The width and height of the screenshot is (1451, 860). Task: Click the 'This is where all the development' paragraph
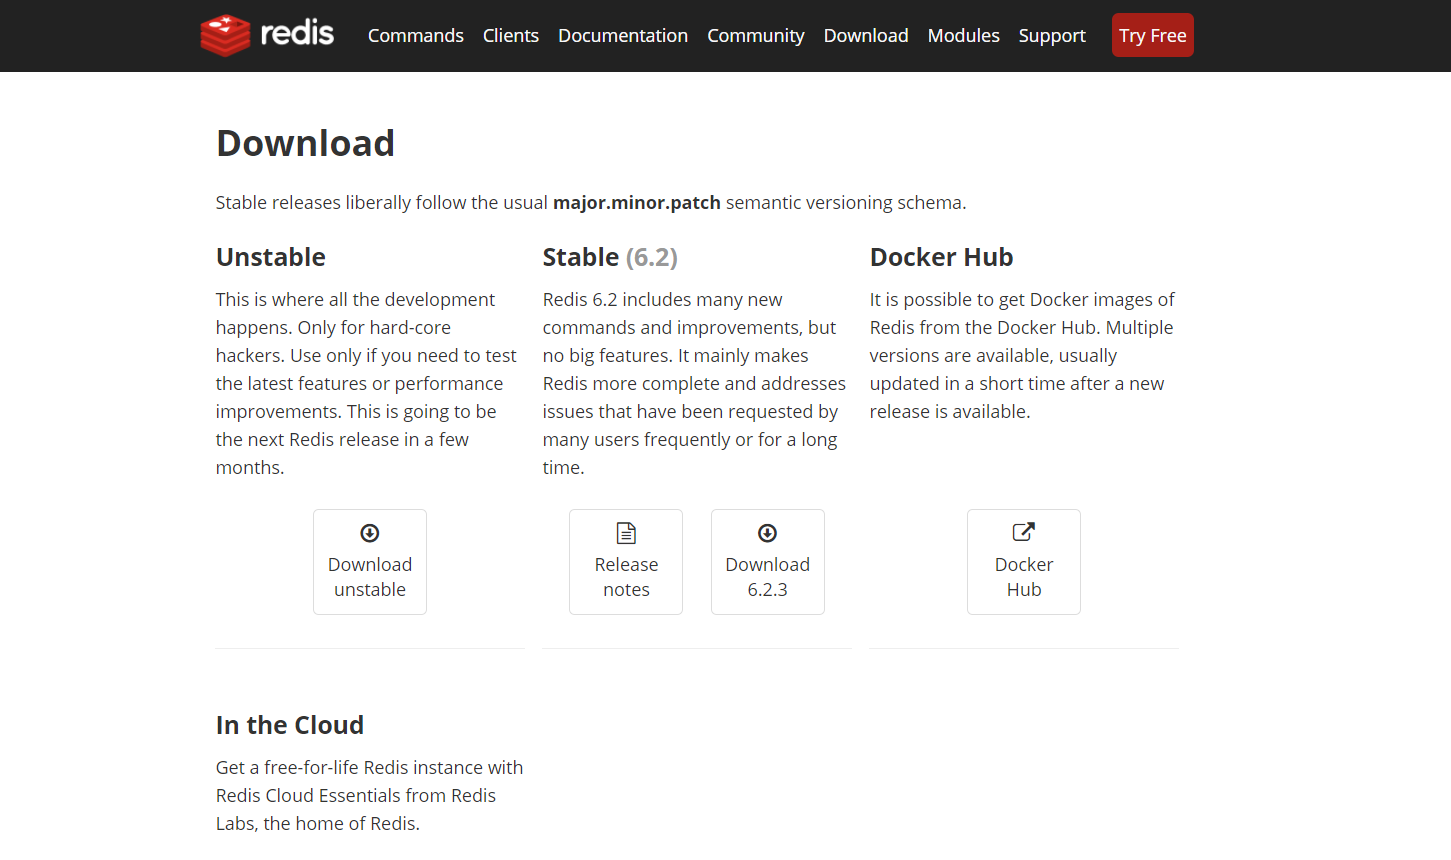pyautogui.click(x=367, y=383)
